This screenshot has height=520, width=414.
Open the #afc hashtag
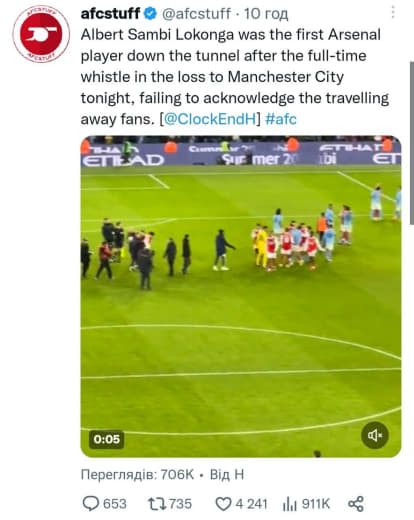pyautogui.click(x=281, y=119)
